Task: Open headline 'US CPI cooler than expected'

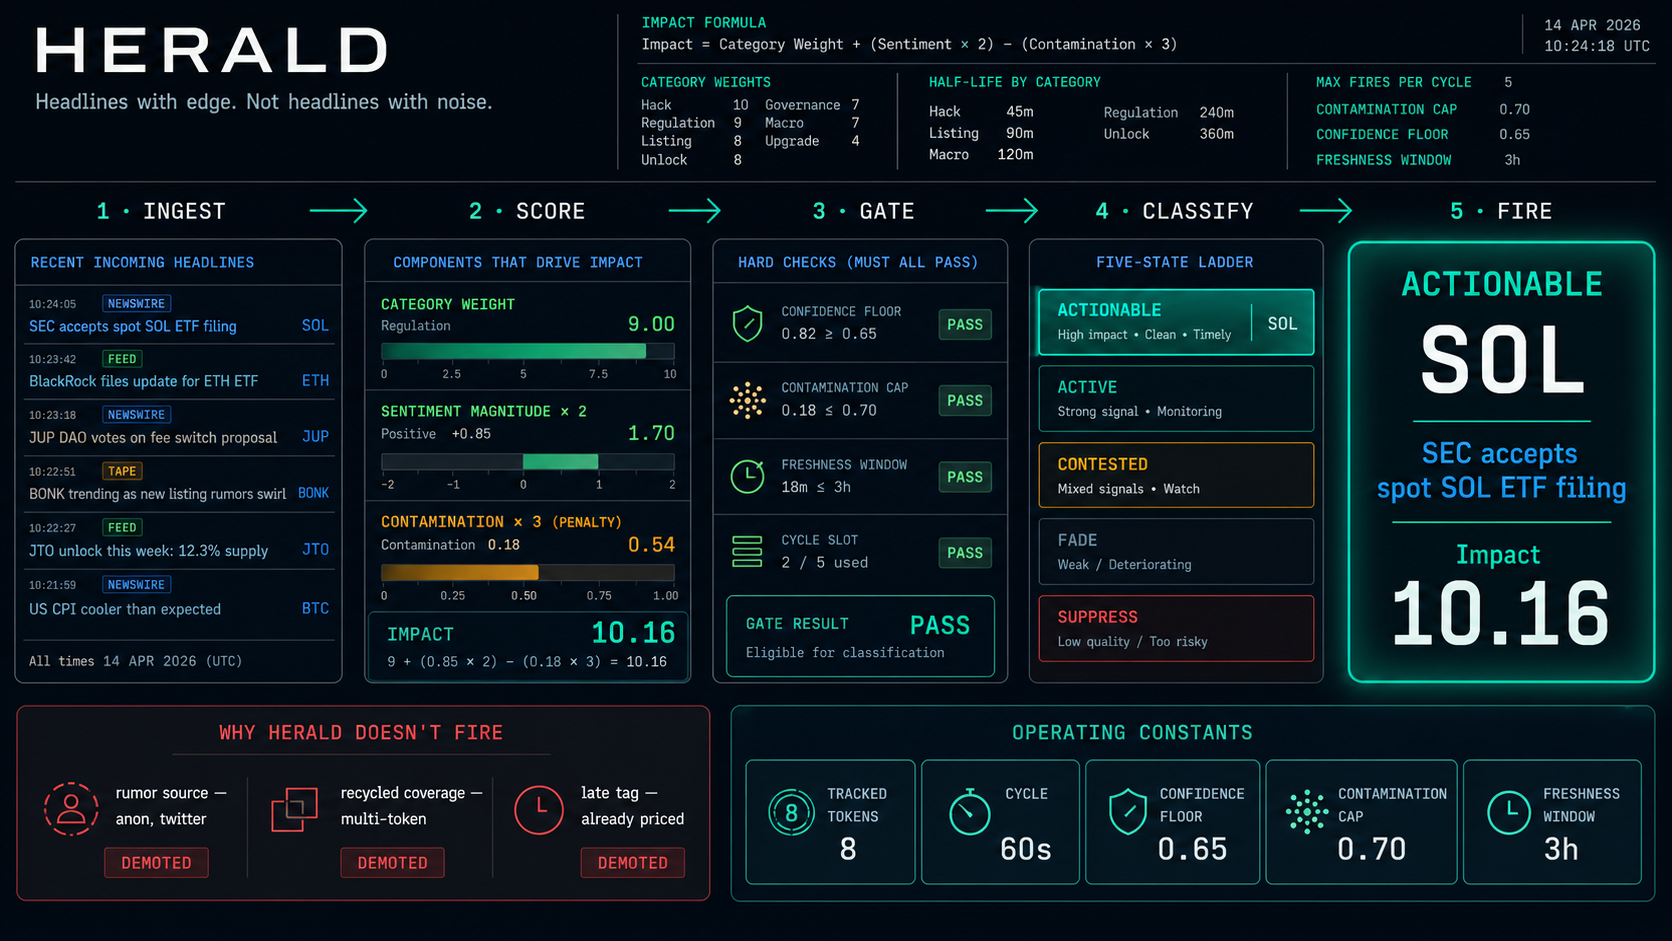Action: (125, 609)
